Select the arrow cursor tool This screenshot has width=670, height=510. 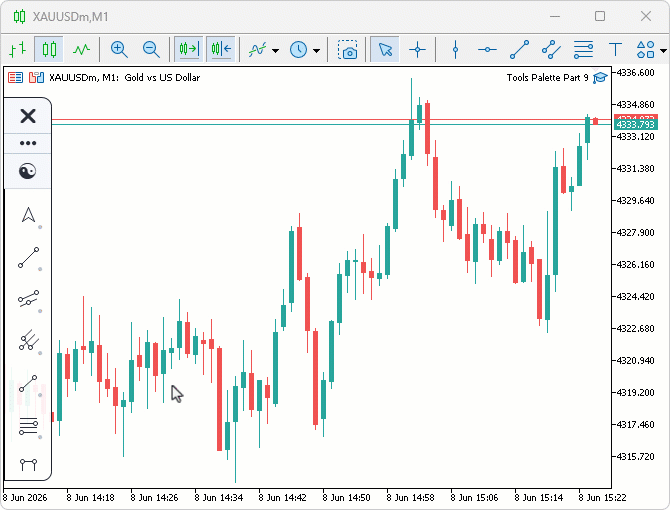coord(385,50)
